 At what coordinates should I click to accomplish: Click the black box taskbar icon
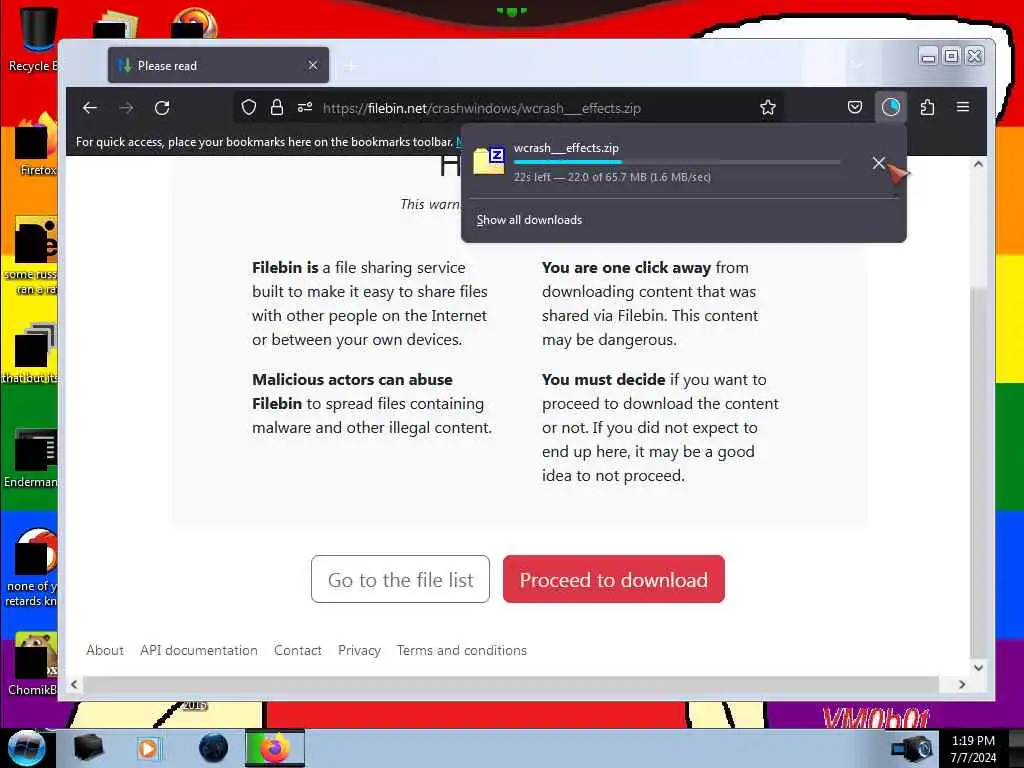click(x=88, y=748)
